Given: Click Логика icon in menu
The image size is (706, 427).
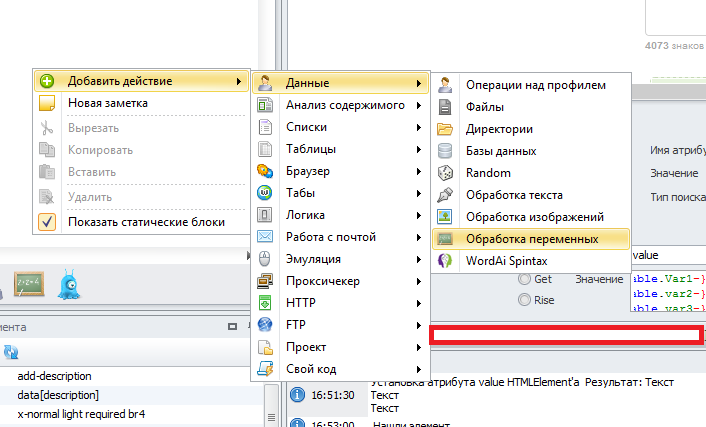Looking at the screenshot, I should pos(265,215).
